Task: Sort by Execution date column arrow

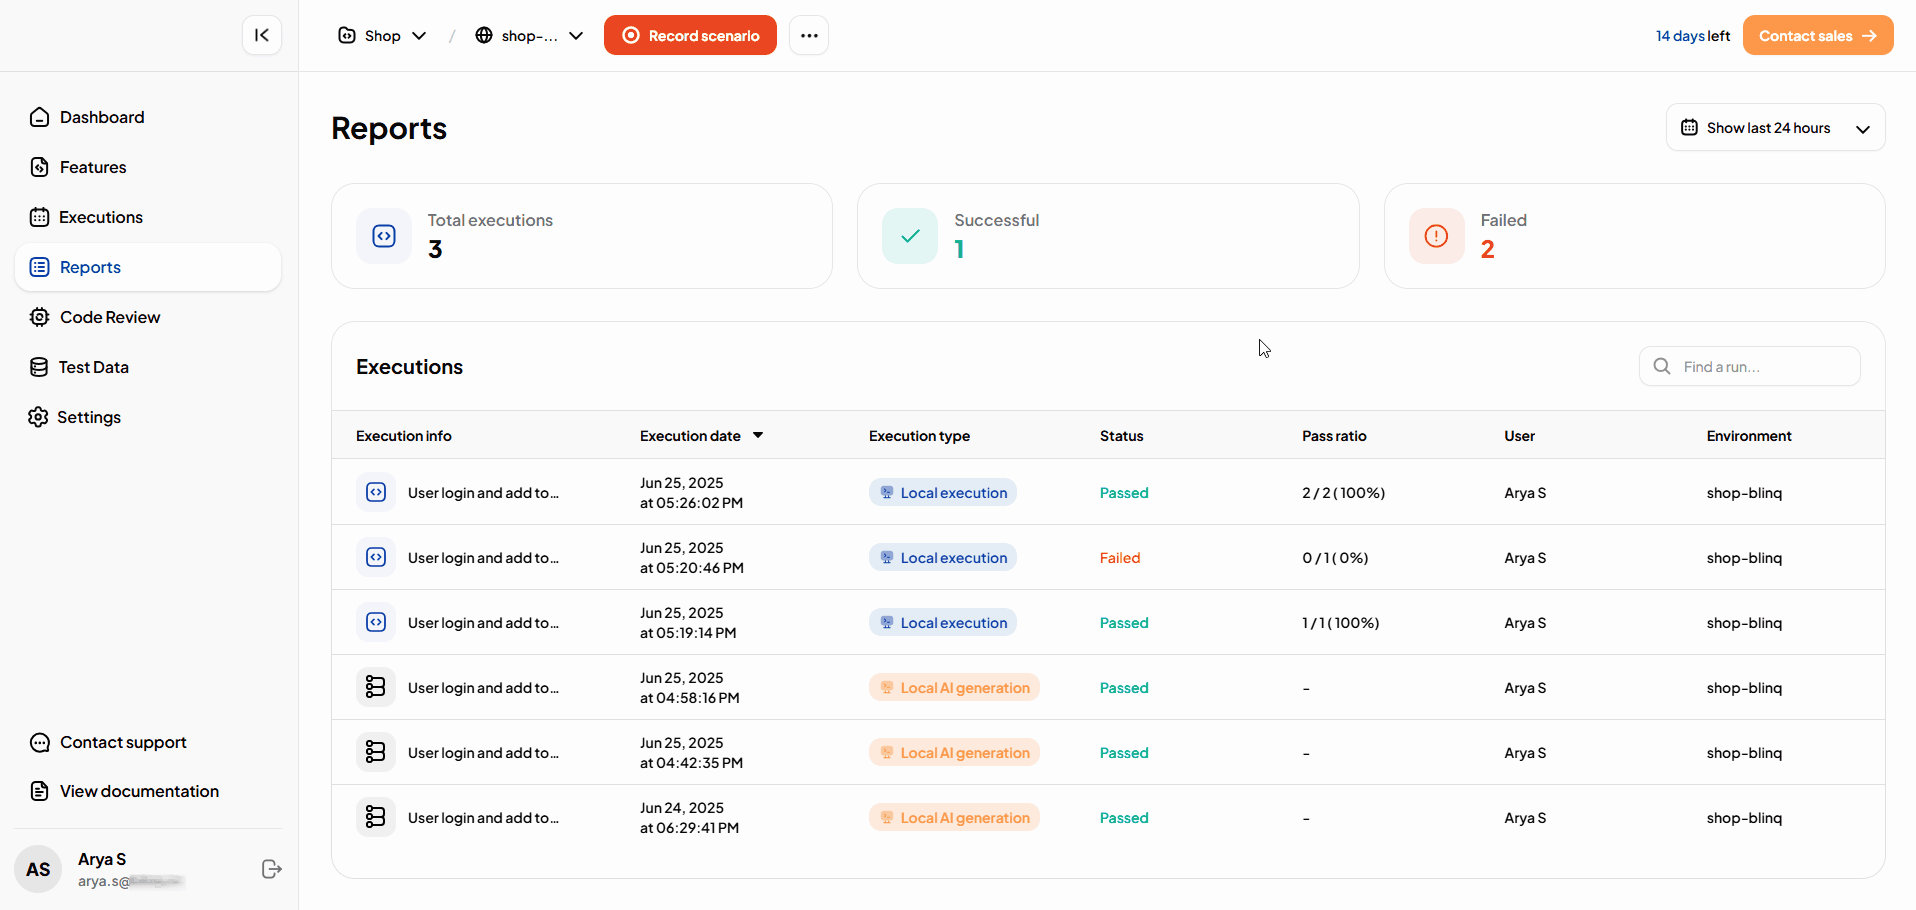Action: click(x=758, y=435)
